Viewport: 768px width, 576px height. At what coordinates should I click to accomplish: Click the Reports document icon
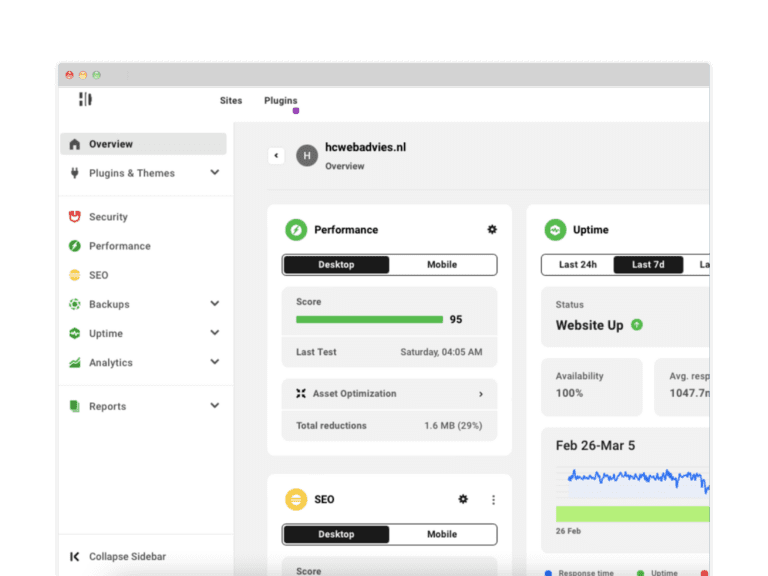coord(74,406)
